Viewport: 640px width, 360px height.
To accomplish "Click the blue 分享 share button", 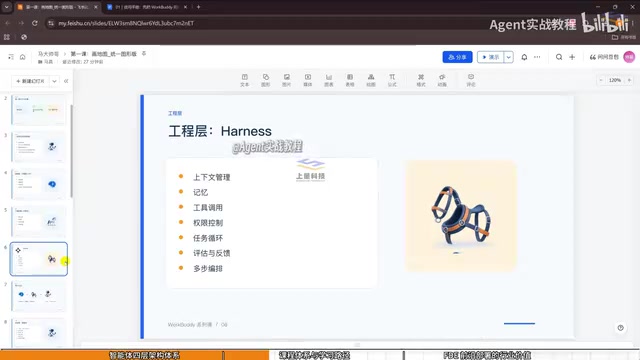I will pos(457,57).
